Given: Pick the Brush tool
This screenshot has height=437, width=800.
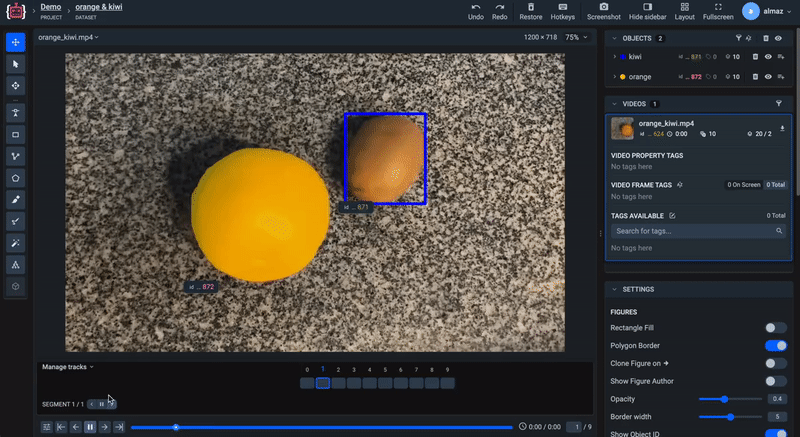Looking at the screenshot, I should (15, 200).
